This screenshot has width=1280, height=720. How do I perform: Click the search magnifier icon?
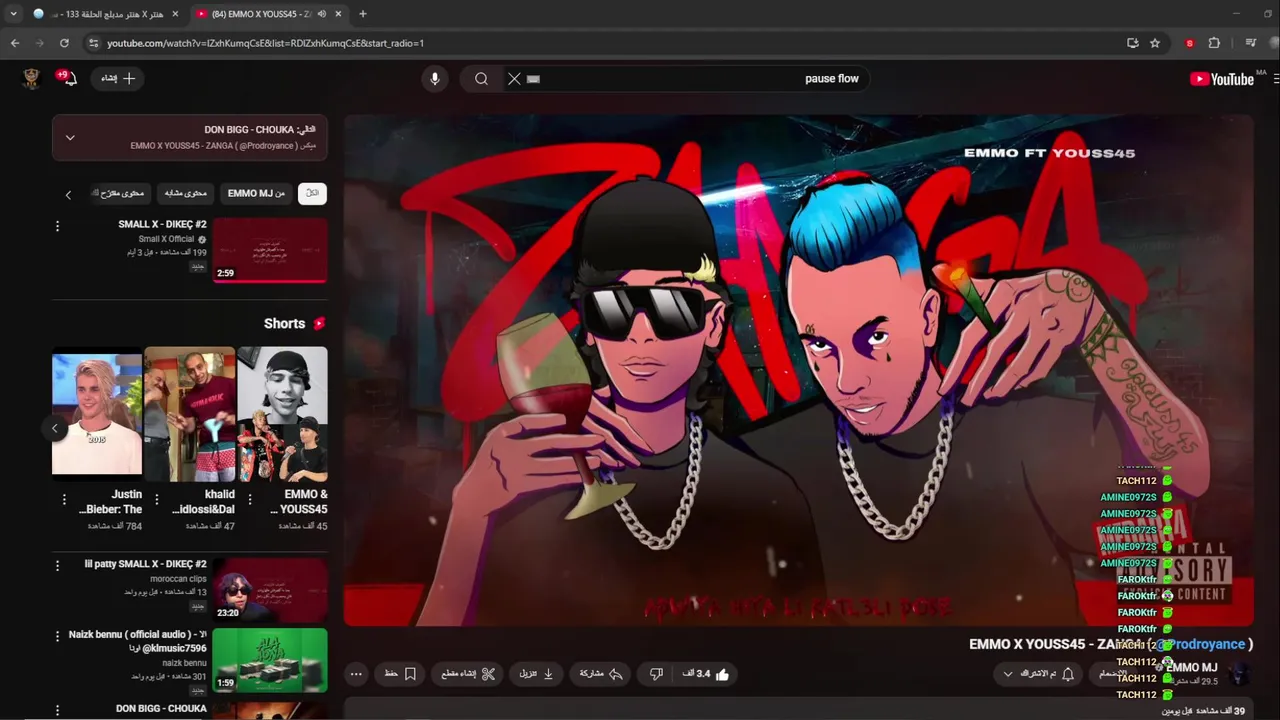coord(481,79)
